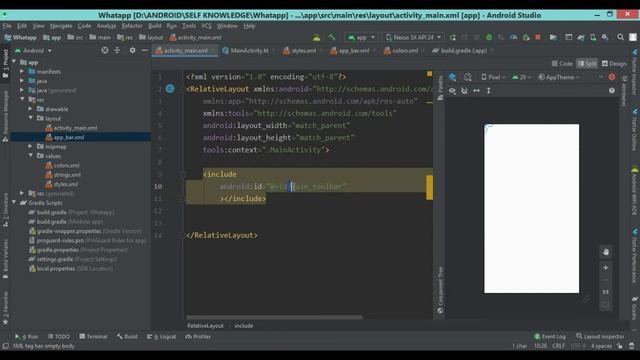Screen dimensions: 640x360
Task: Click the green Debug app bug icon
Action: 489,37
